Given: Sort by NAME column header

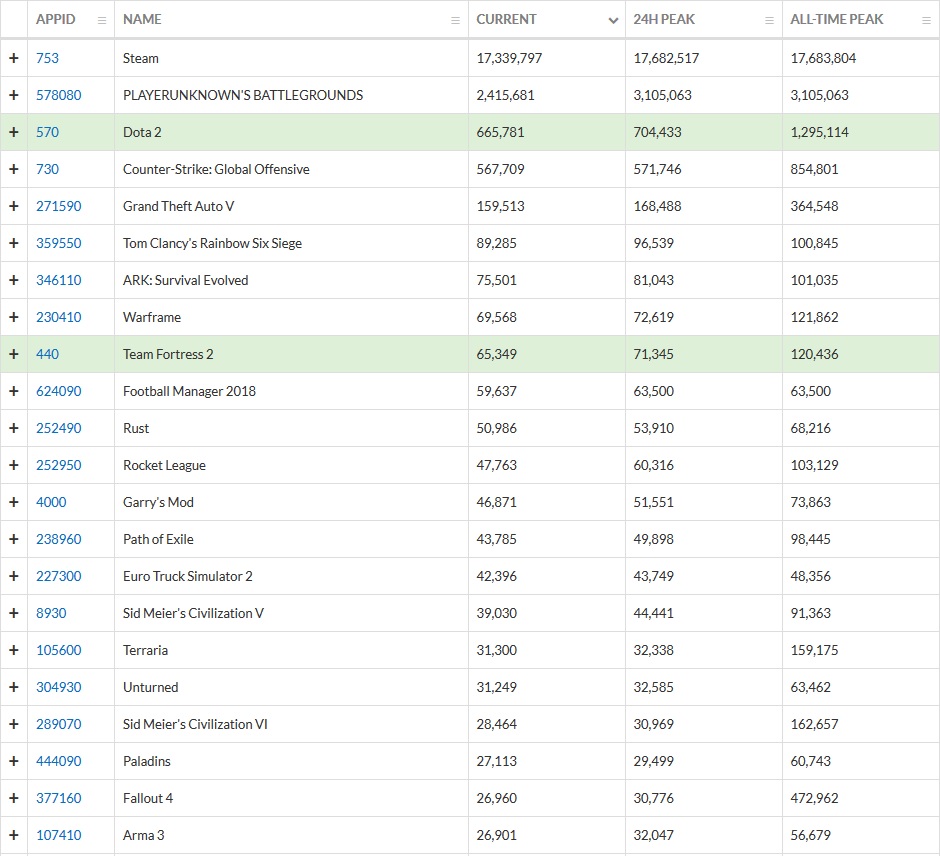Looking at the screenshot, I should [x=142, y=19].
